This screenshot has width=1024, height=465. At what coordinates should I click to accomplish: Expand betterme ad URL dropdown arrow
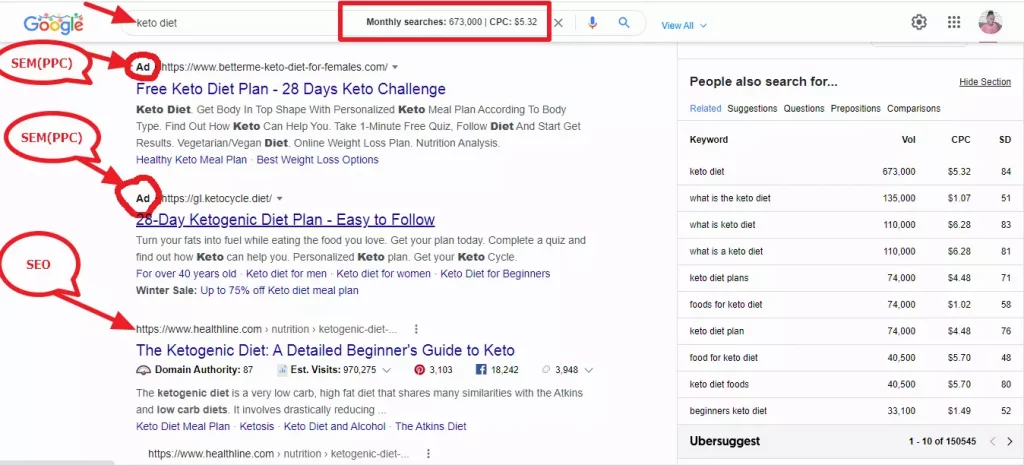395,67
